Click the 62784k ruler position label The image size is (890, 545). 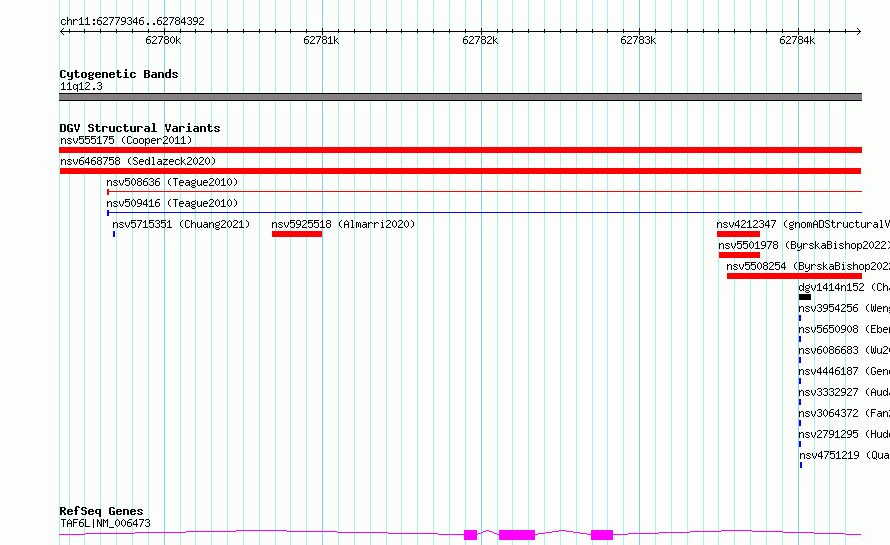click(797, 40)
